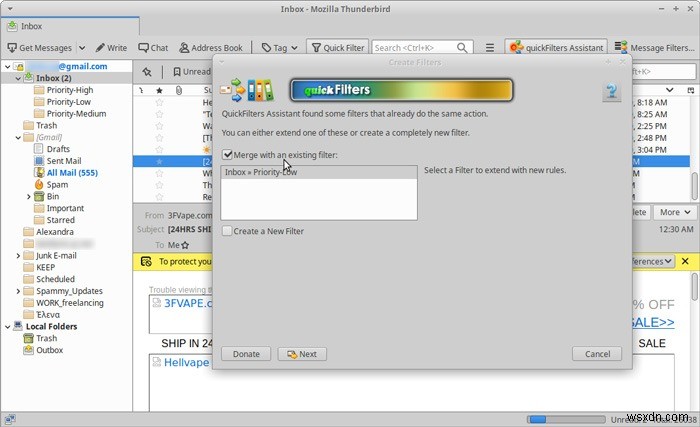Star the Me contact in To field
This screenshot has height=427, width=700.
(185, 245)
